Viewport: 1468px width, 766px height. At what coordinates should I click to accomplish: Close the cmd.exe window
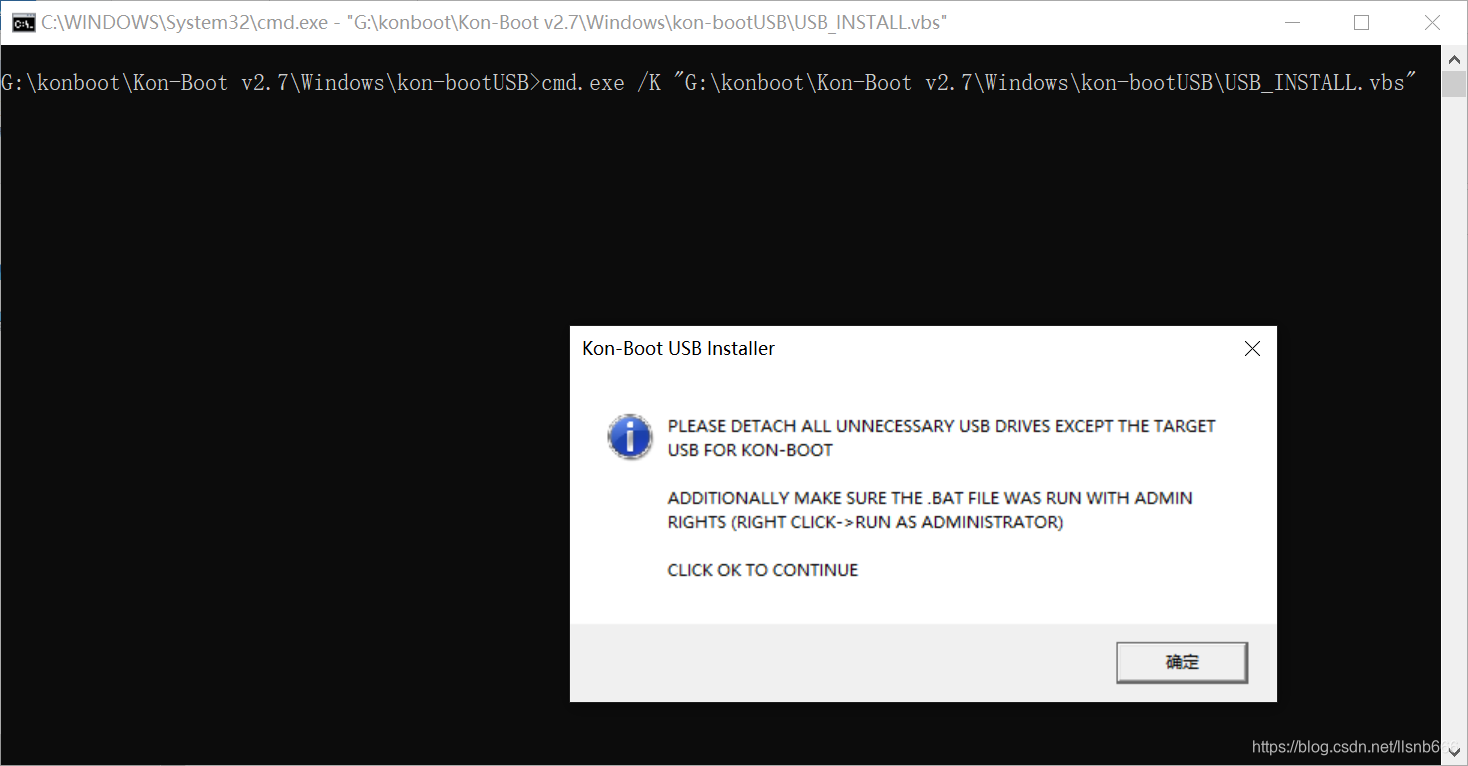(x=1432, y=22)
